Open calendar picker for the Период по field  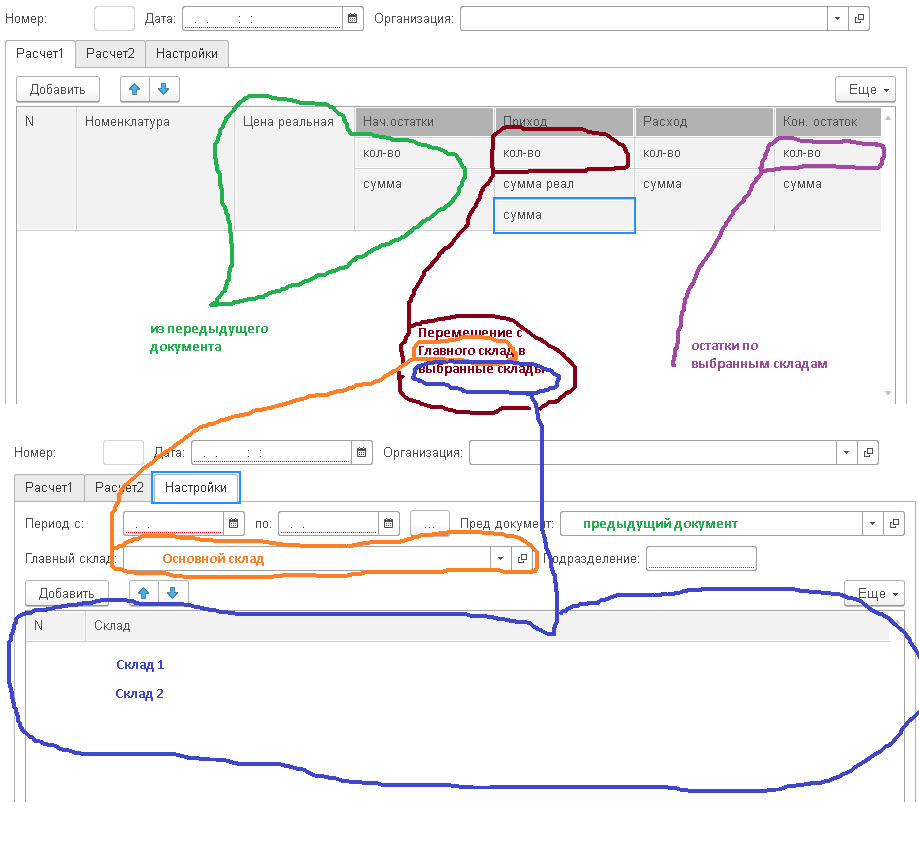click(x=389, y=523)
